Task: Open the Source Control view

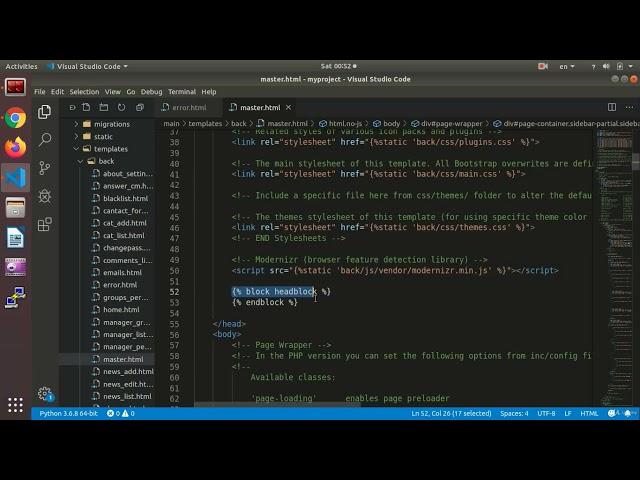Action: (x=44, y=168)
